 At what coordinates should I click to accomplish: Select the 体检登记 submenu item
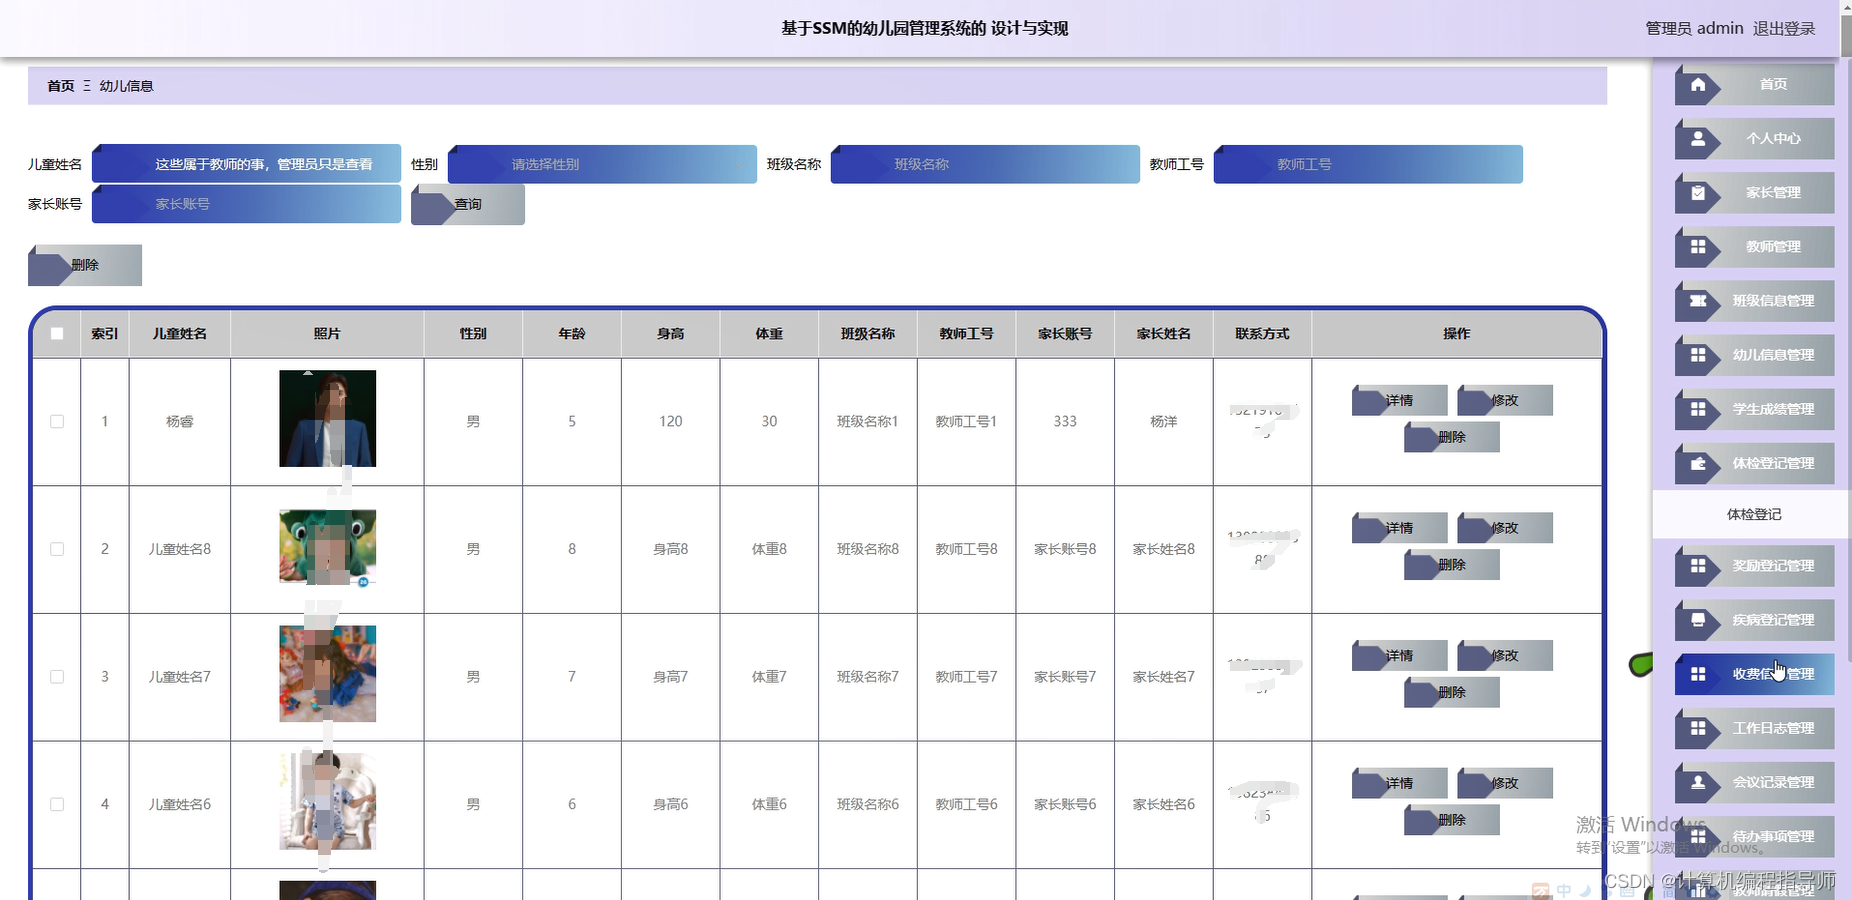[x=1754, y=514]
